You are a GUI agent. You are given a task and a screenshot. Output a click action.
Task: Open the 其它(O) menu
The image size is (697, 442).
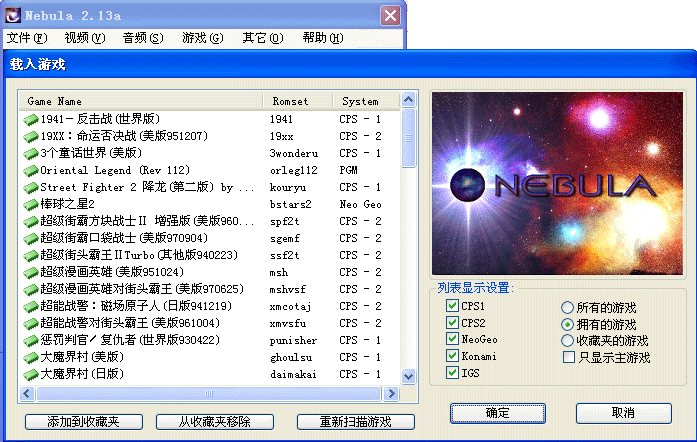pos(263,38)
